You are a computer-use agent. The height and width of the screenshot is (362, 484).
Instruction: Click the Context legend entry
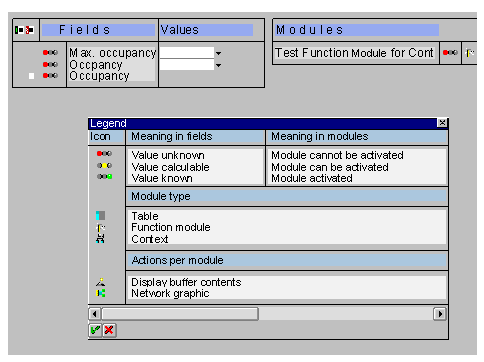(x=150, y=239)
